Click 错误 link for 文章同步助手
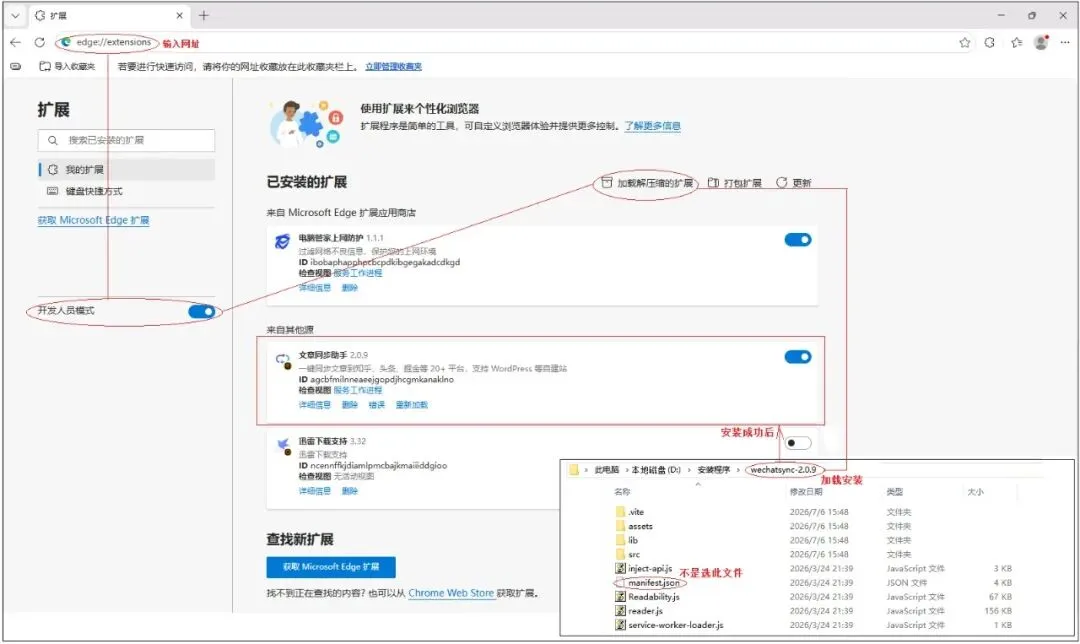Screen dimensions: 1080x644 tap(377, 405)
